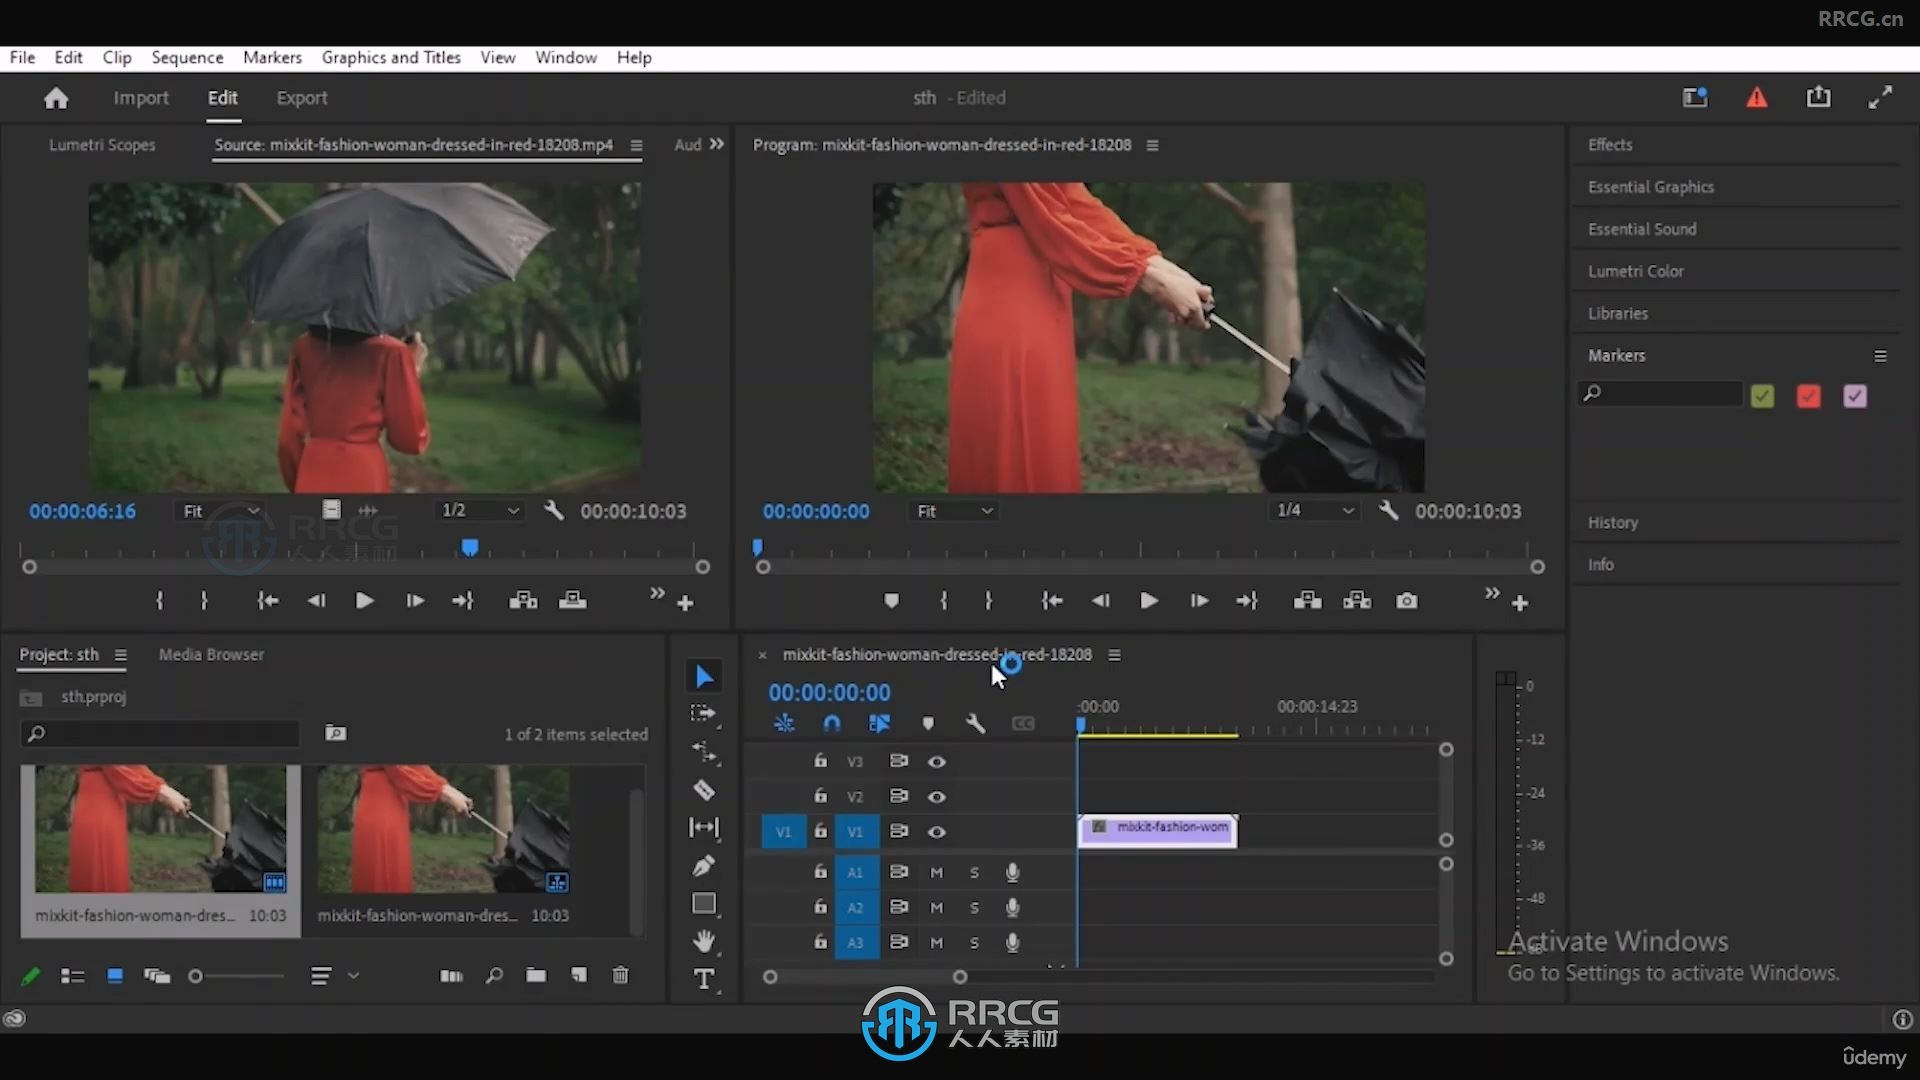Click the Export tab at top
This screenshot has width=1920, height=1080.
coord(302,96)
